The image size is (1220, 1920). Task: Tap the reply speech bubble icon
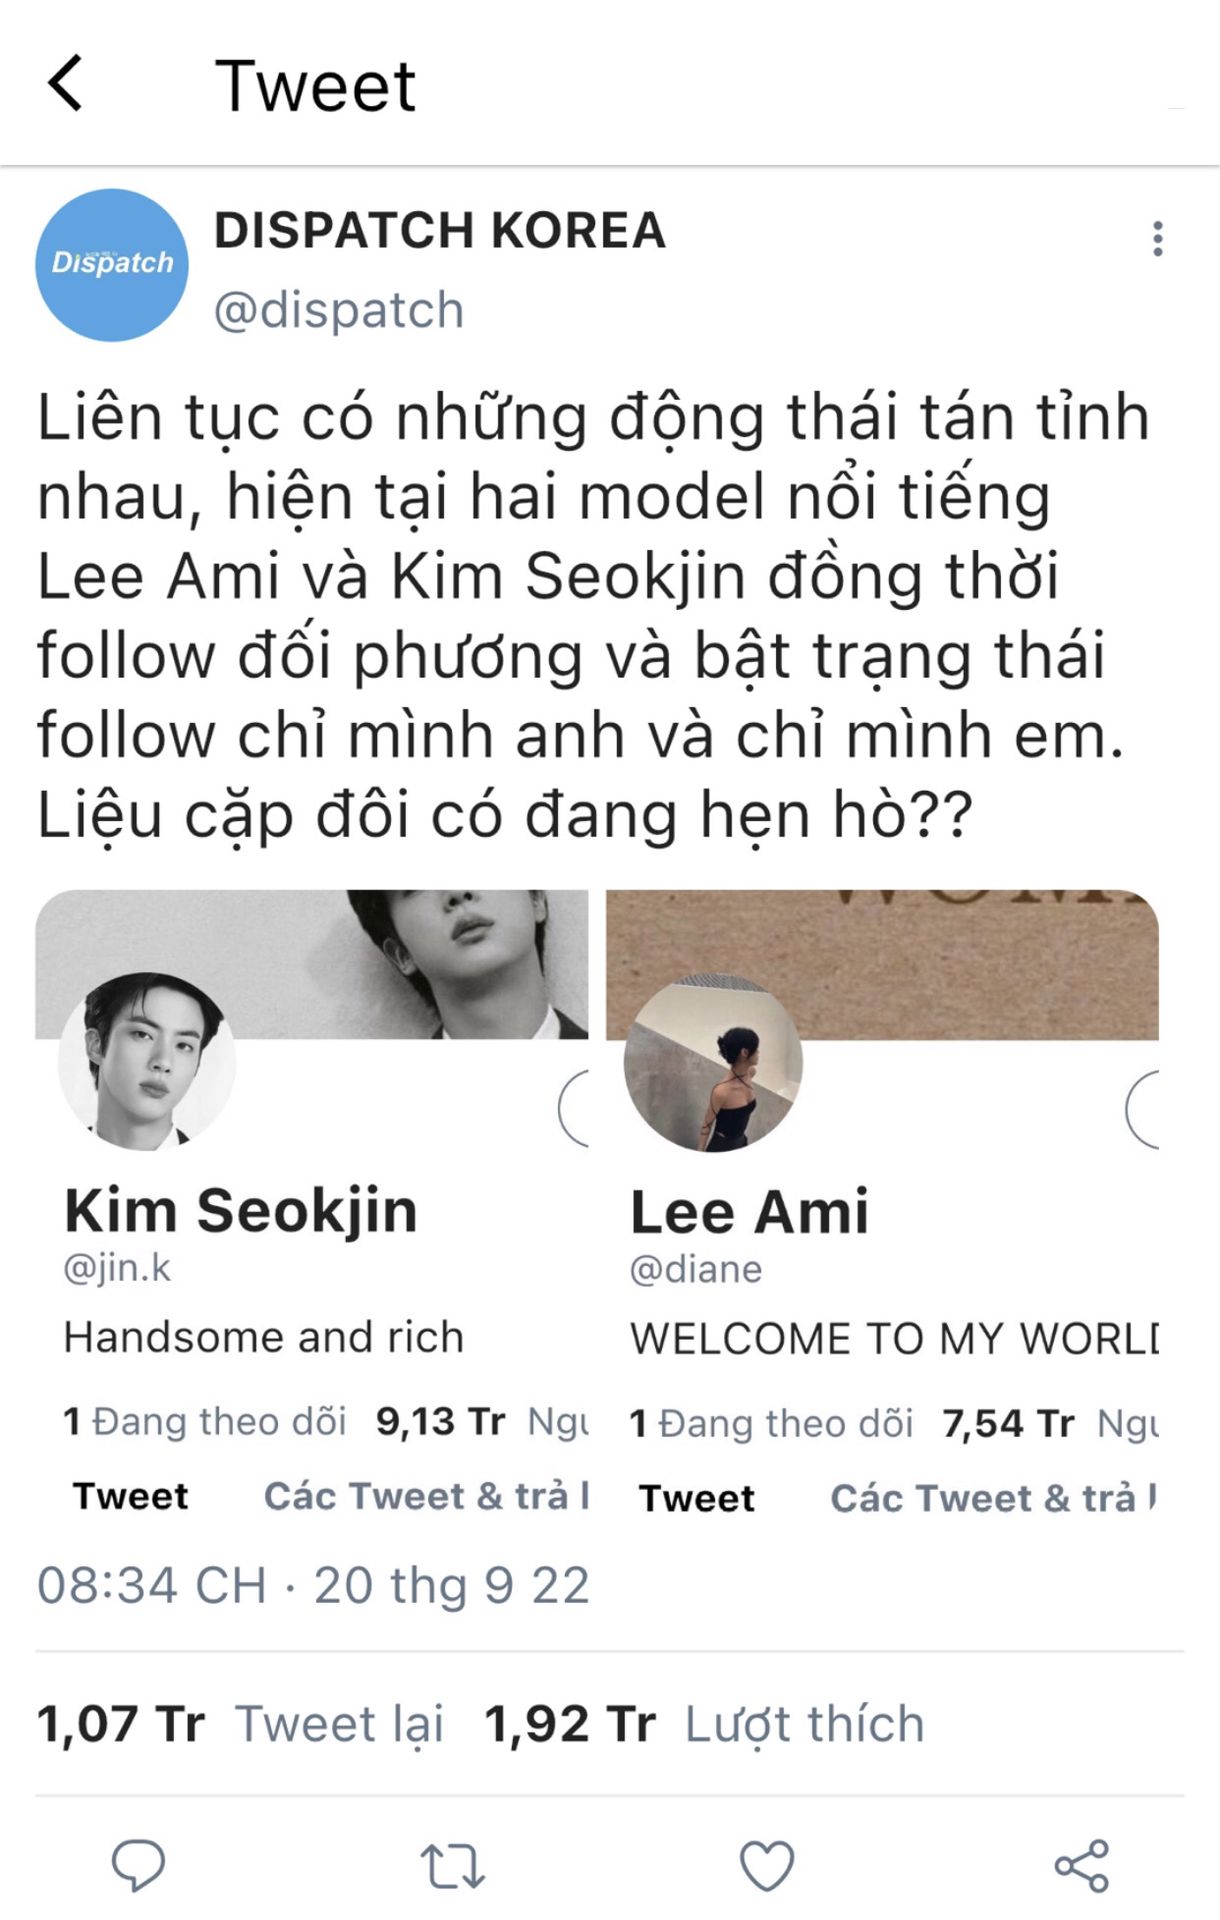point(138,1864)
